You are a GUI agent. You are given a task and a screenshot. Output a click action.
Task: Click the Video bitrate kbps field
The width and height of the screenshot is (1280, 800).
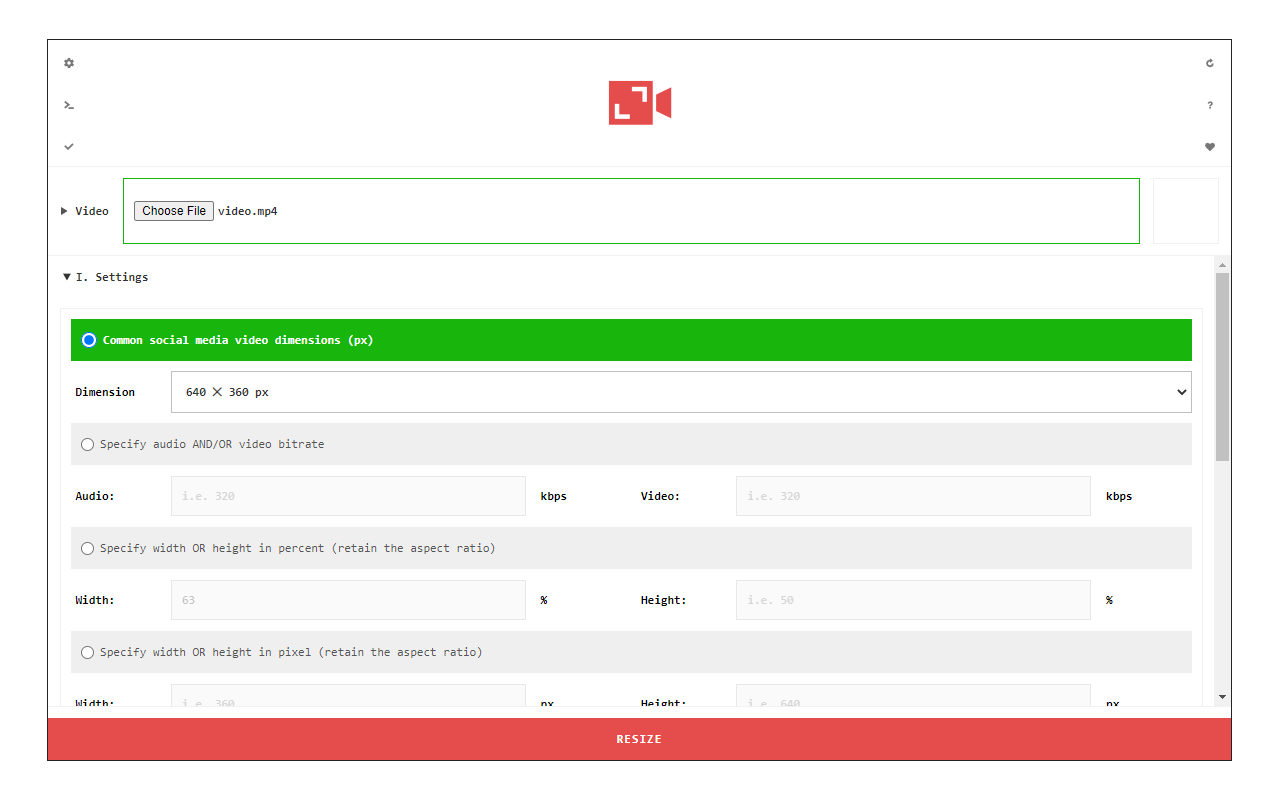[912, 496]
